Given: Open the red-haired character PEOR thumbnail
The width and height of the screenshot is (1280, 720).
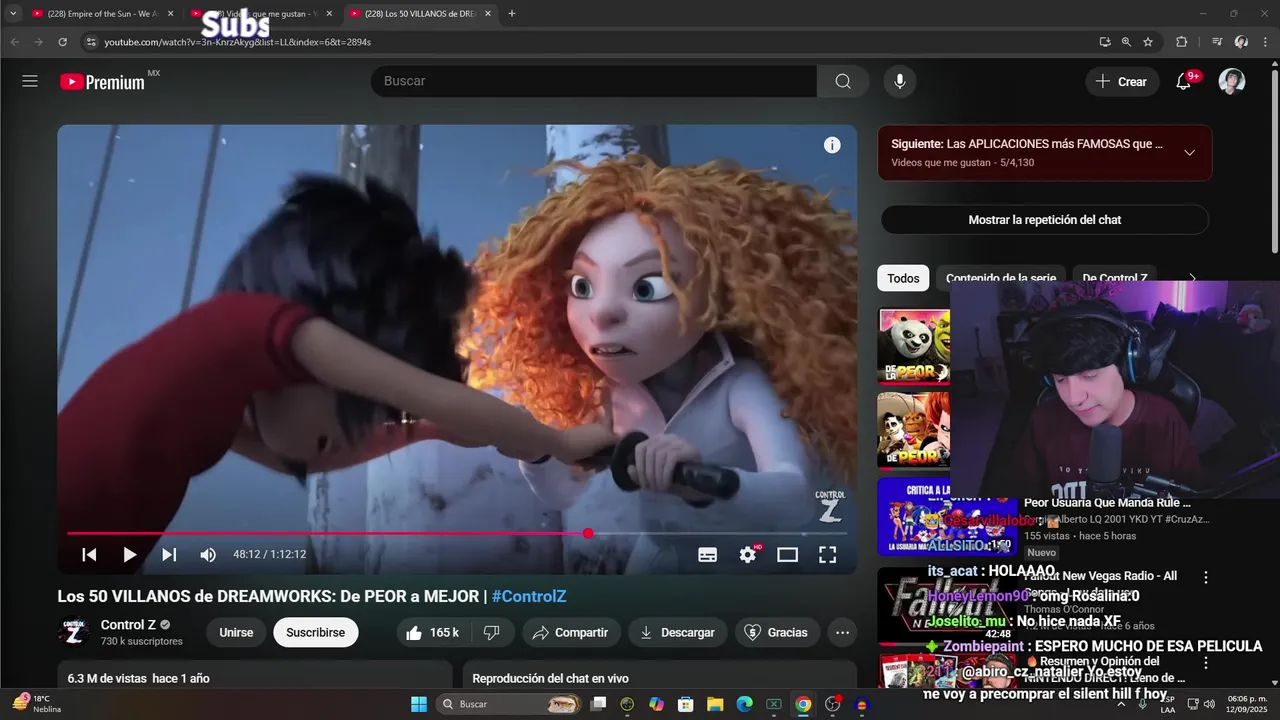Looking at the screenshot, I should [913, 430].
